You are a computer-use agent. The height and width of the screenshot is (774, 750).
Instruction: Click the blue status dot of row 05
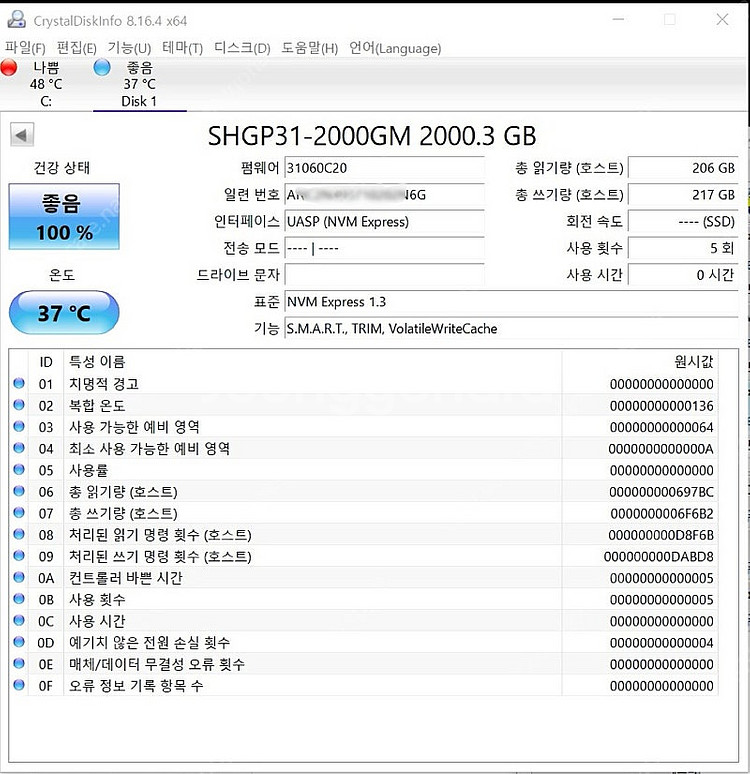point(19,469)
